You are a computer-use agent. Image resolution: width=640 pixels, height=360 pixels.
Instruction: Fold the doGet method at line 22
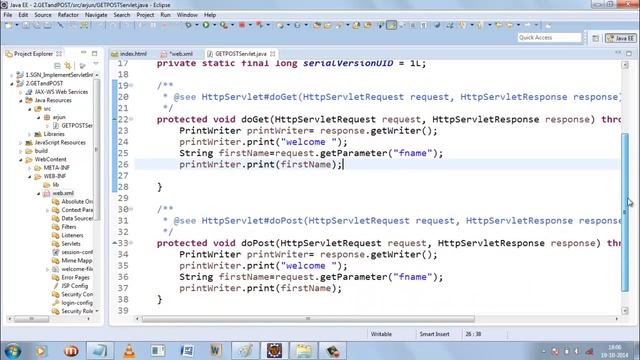click(x=131, y=119)
